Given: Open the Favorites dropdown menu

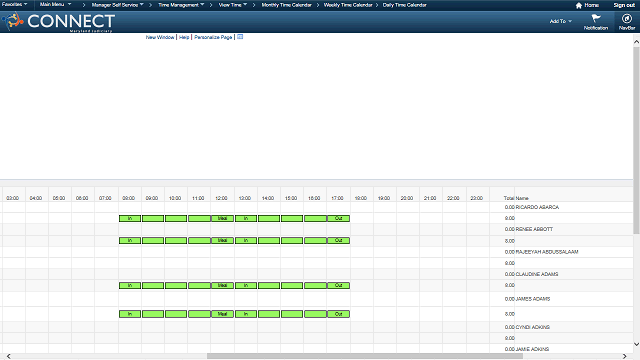Looking at the screenshot, I should [x=15, y=4].
